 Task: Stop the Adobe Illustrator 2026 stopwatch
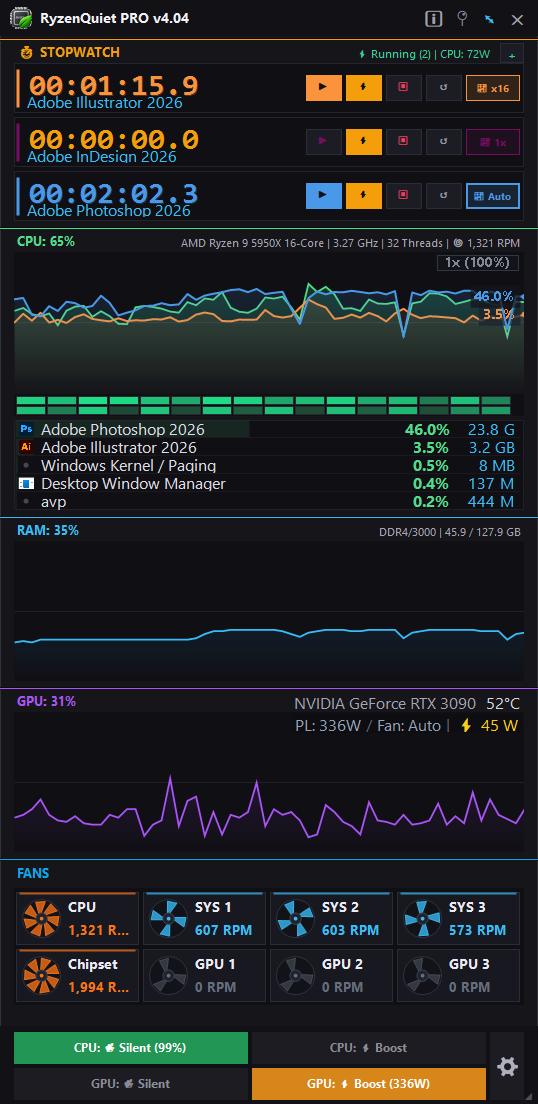pos(404,88)
